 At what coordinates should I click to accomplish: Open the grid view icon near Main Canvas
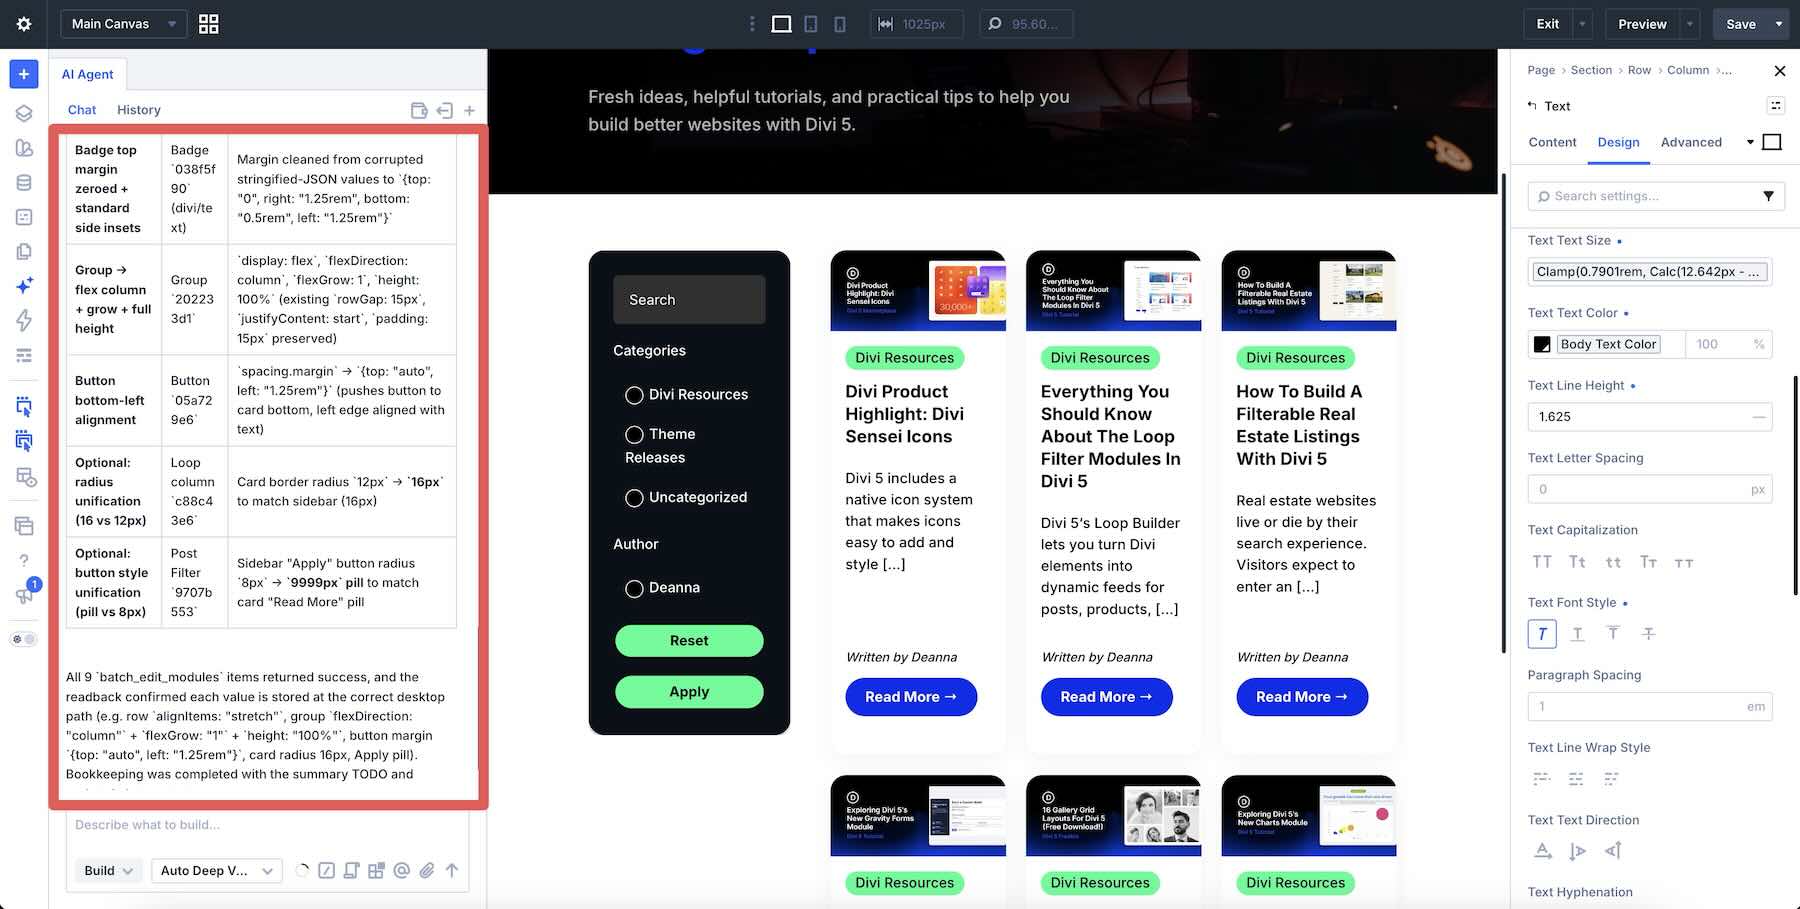pos(208,24)
